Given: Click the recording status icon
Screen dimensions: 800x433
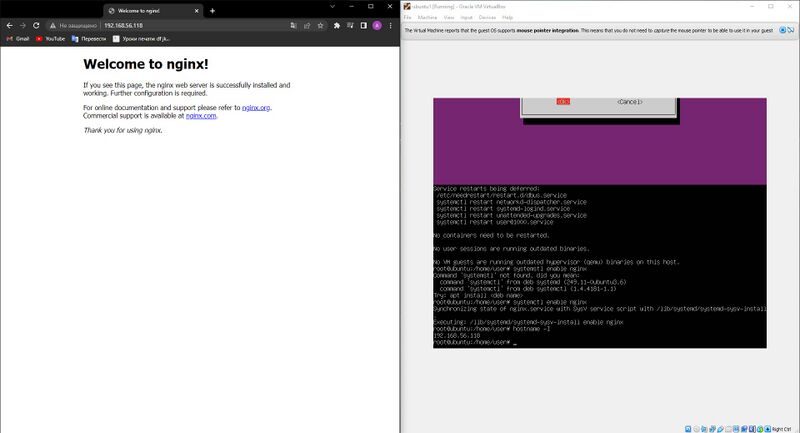Looking at the screenshot, I should tap(744, 429).
